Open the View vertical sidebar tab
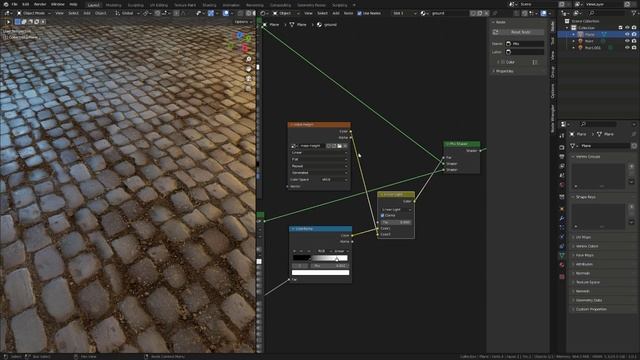 pyautogui.click(x=553, y=55)
